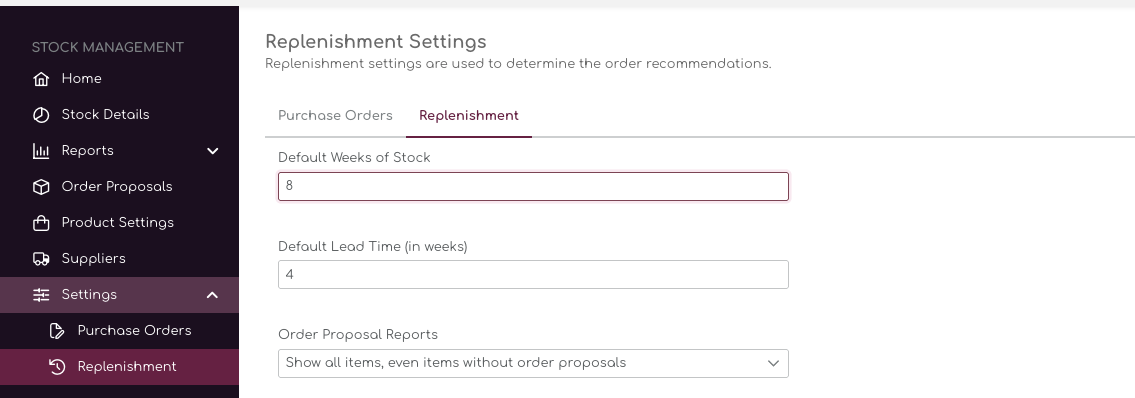Open the Order Proposal Reports dropdown
The width and height of the screenshot is (1135, 398).
[x=533, y=363]
